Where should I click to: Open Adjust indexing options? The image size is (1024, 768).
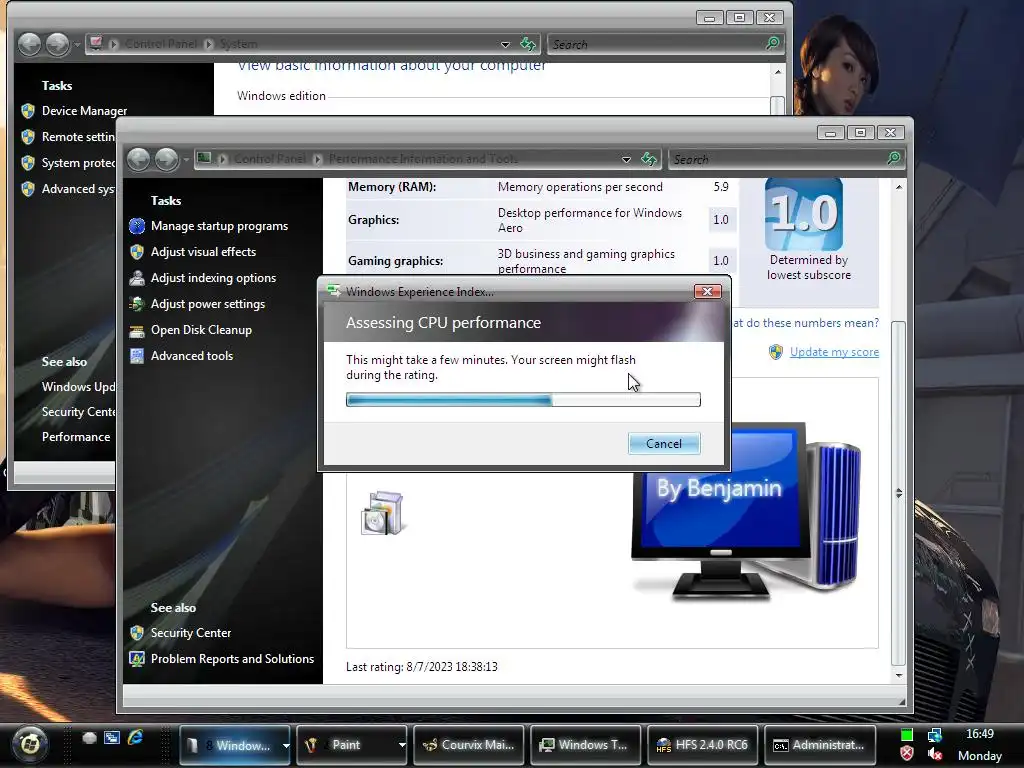(214, 278)
